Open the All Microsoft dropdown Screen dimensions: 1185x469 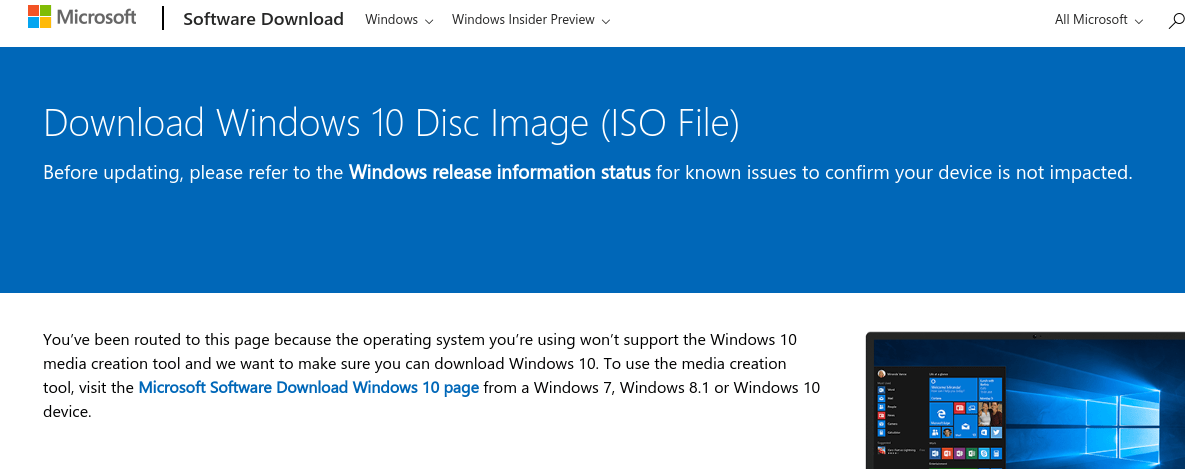tap(1099, 20)
